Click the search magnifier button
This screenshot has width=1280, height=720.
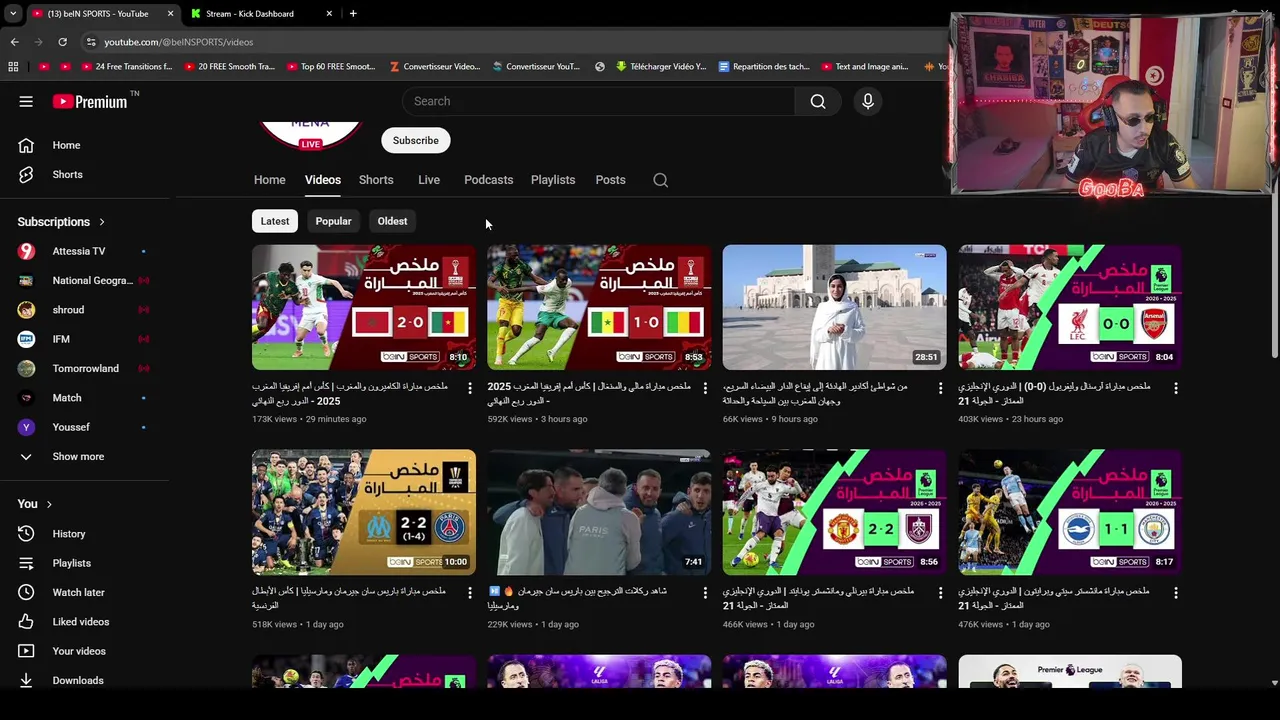coord(818,101)
